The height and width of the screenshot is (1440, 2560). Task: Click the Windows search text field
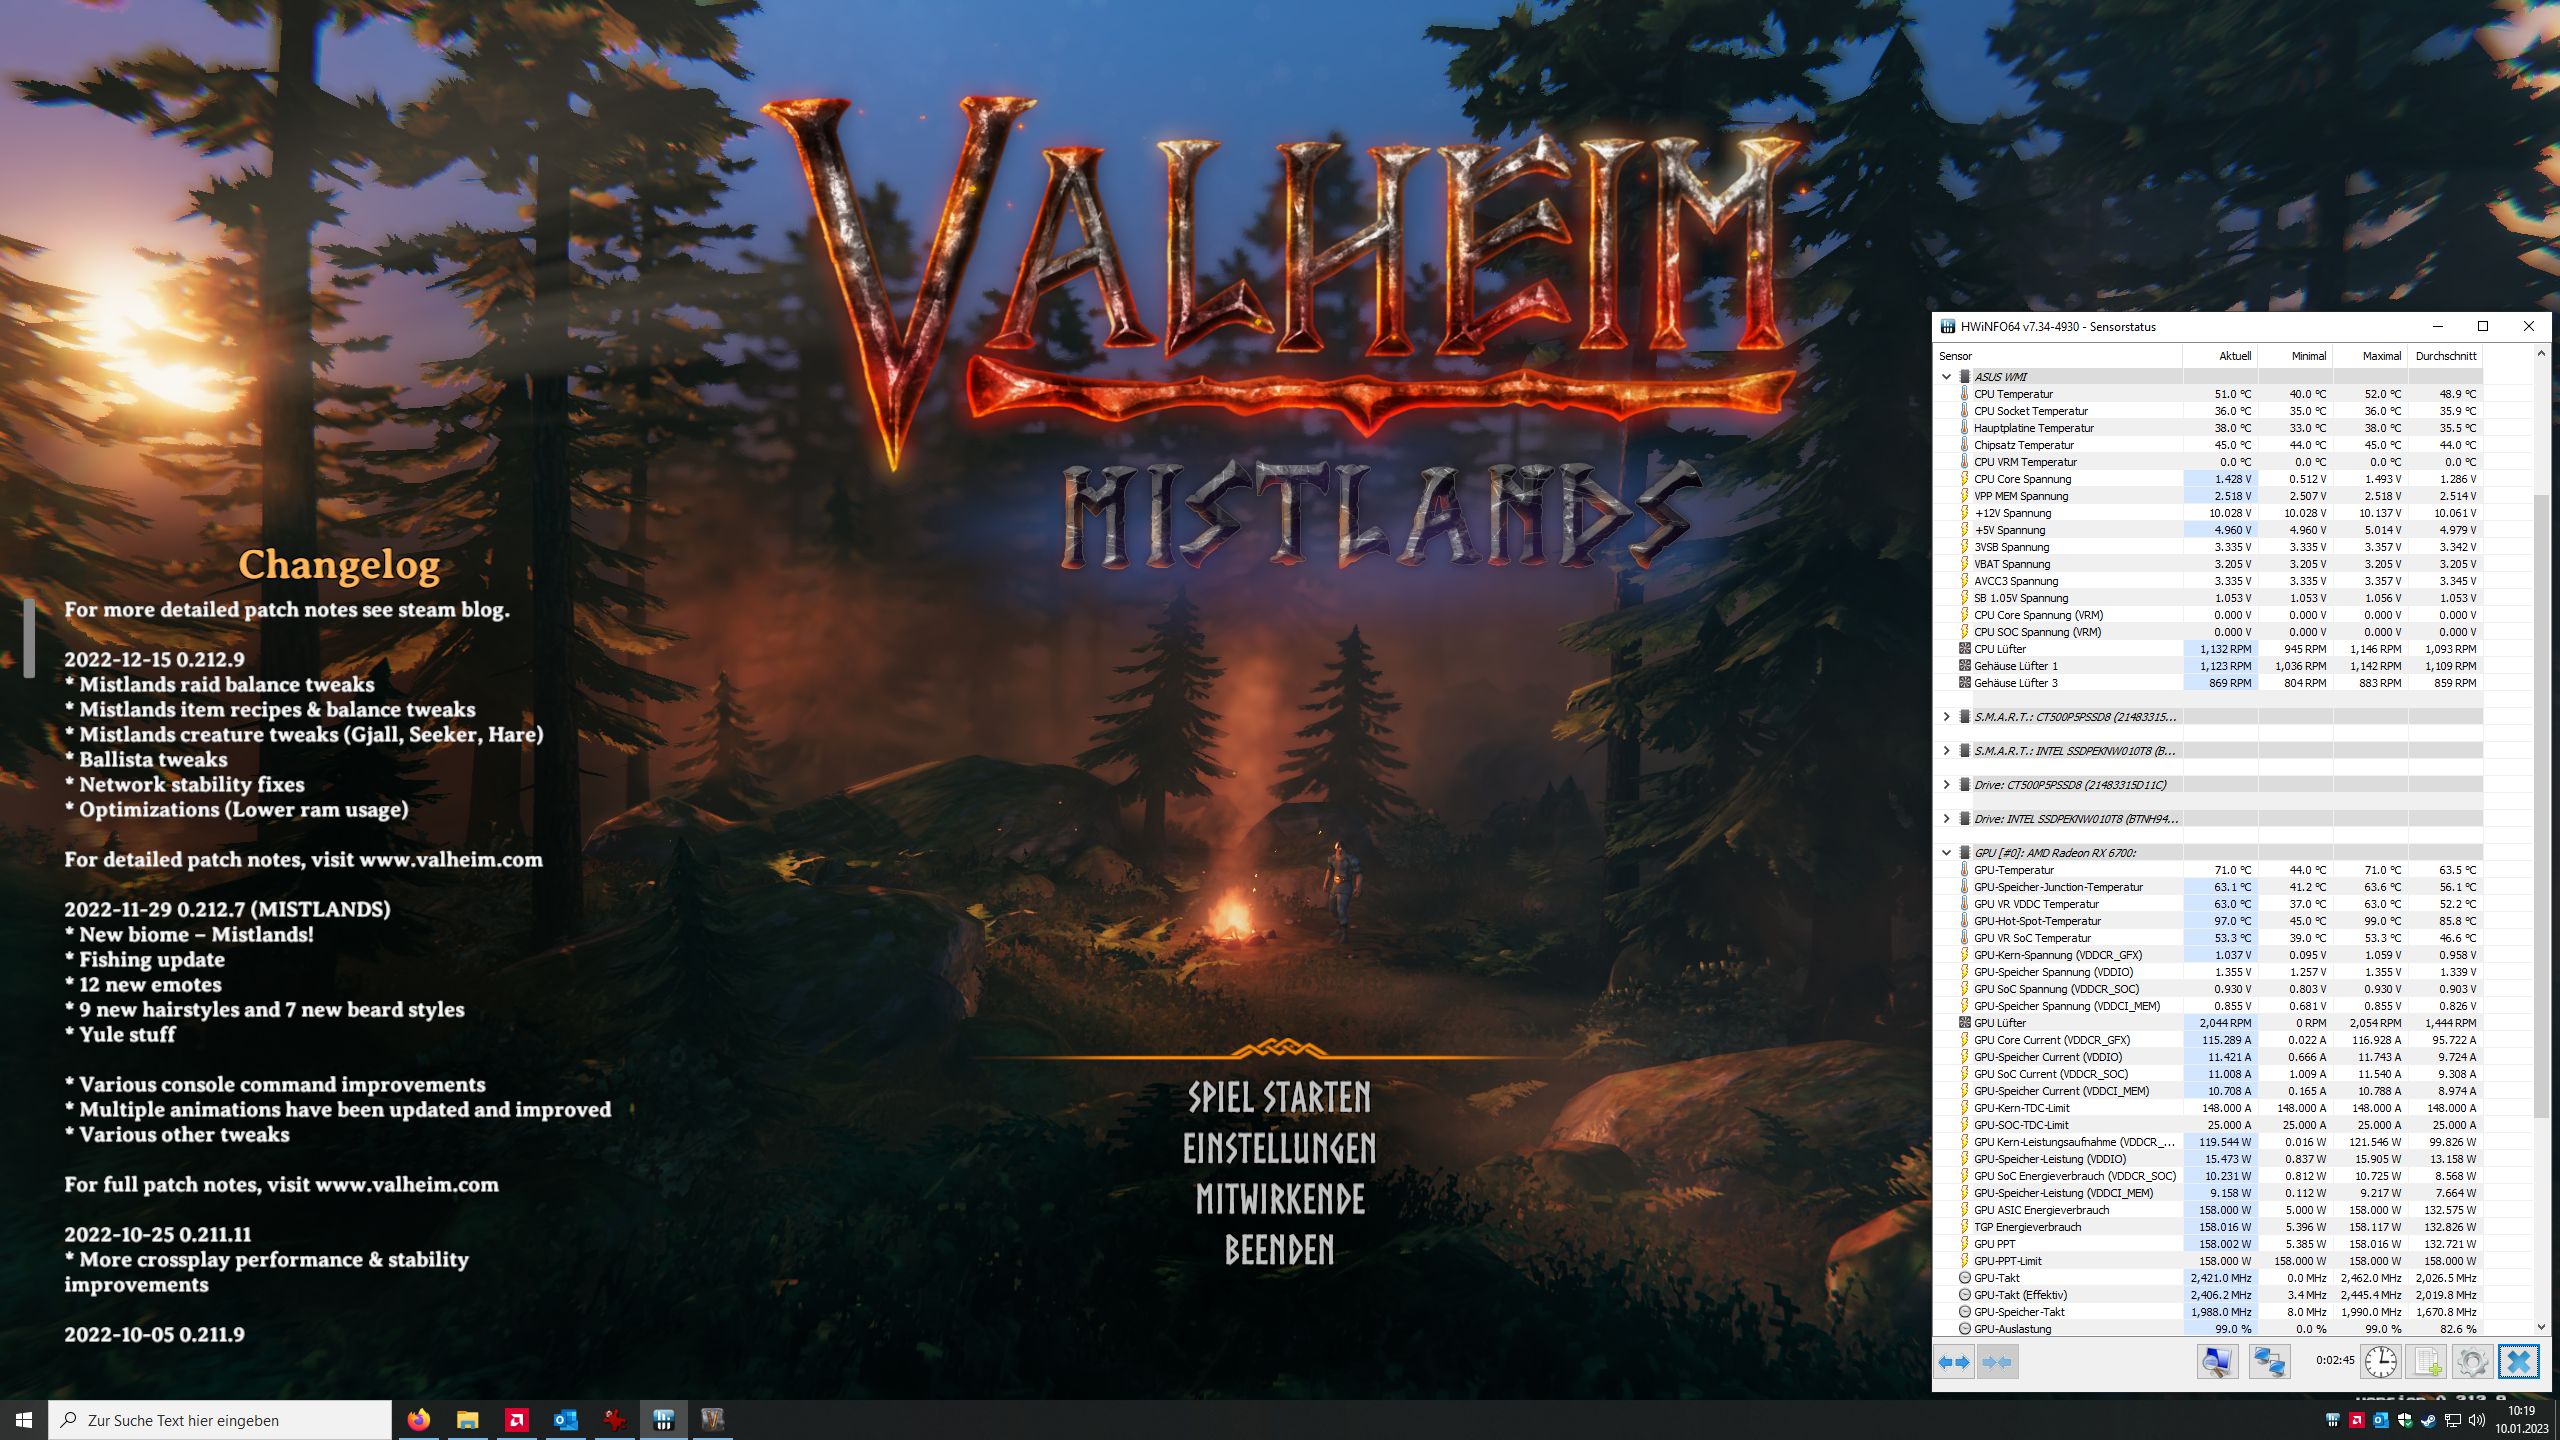click(x=220, y=1420)
